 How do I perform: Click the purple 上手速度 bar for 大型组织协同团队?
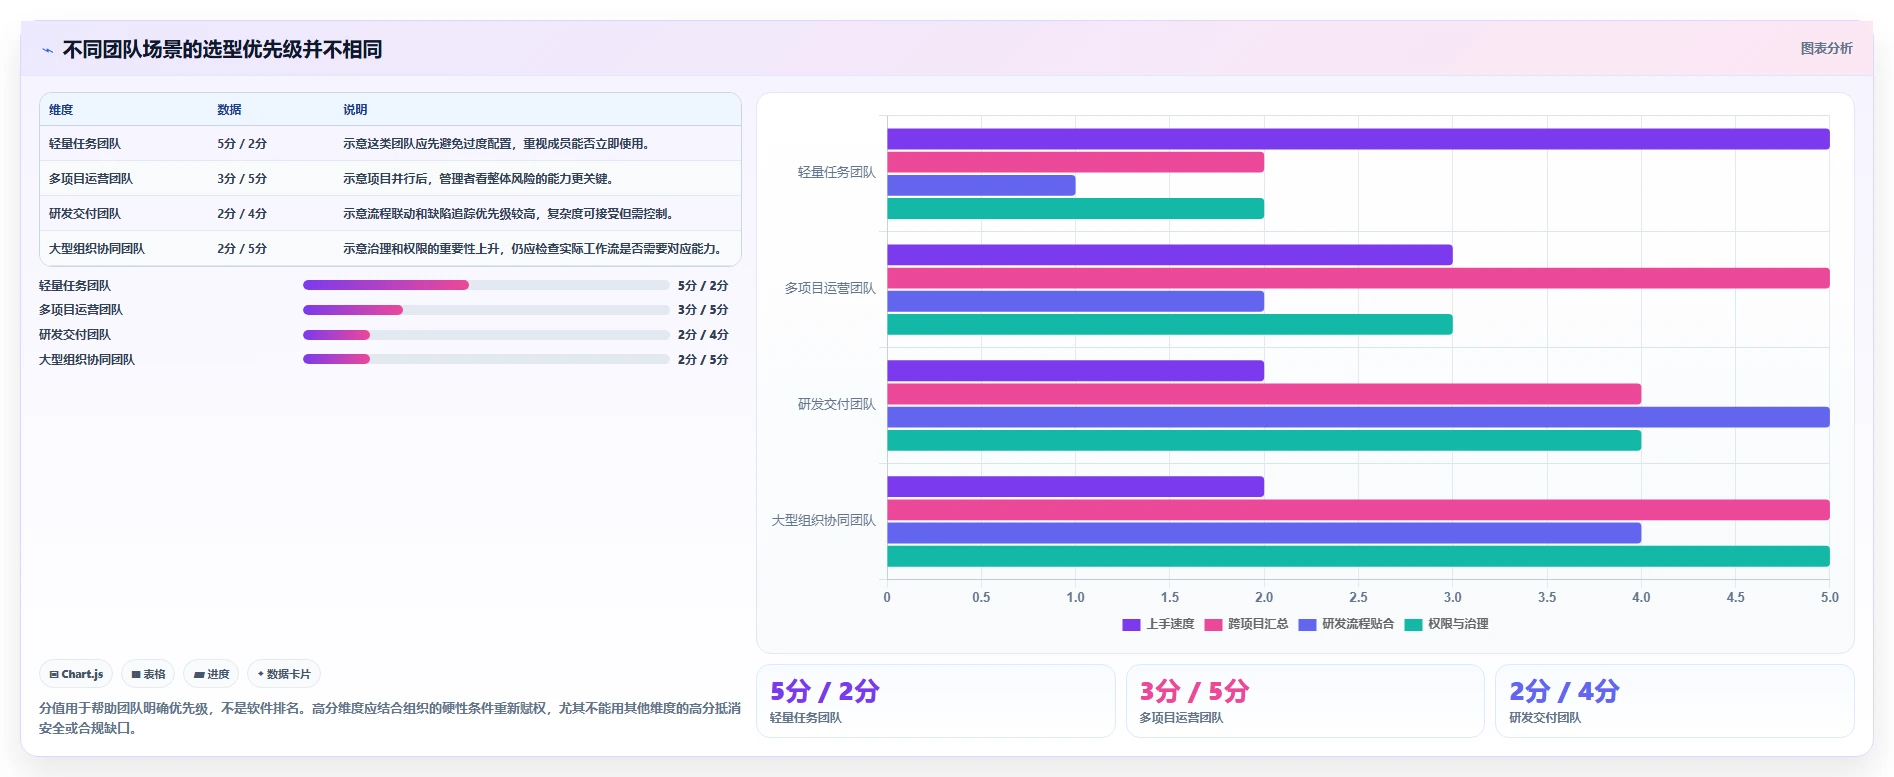tap(1075, 487)
